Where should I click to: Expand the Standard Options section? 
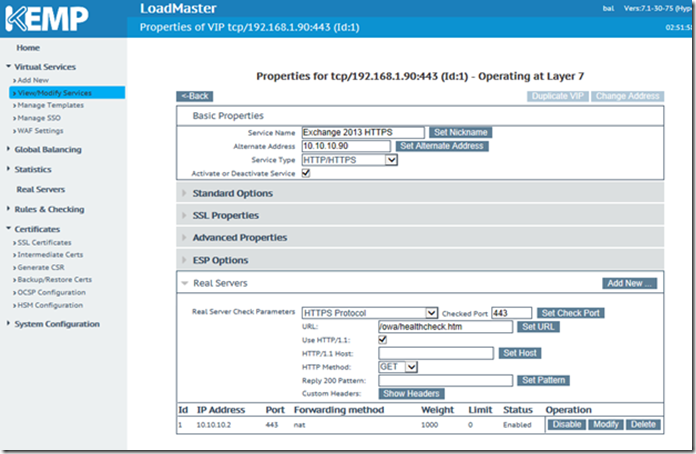pyautogui.click(x=420, y=193)
